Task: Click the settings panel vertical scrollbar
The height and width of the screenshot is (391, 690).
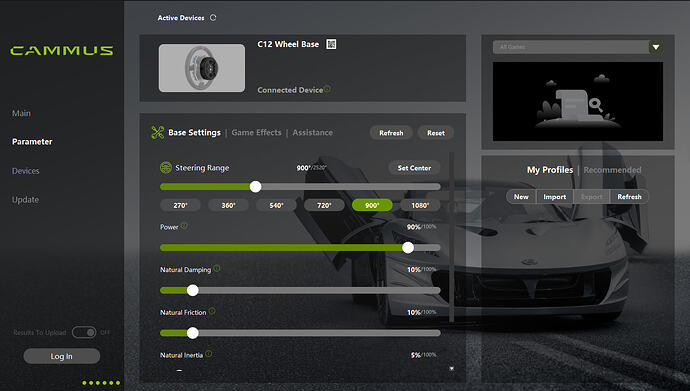Action: [x=451, y=238]
